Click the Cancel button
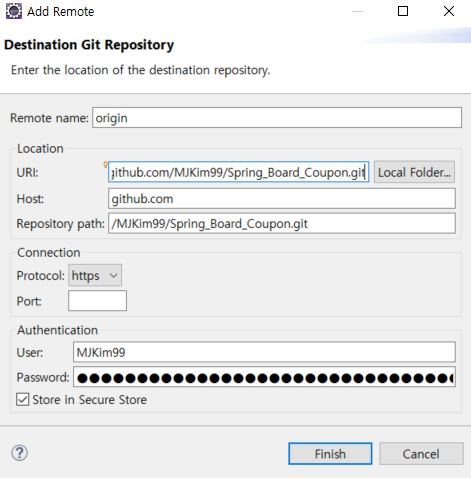471x478 pixels. pos(421,453)
